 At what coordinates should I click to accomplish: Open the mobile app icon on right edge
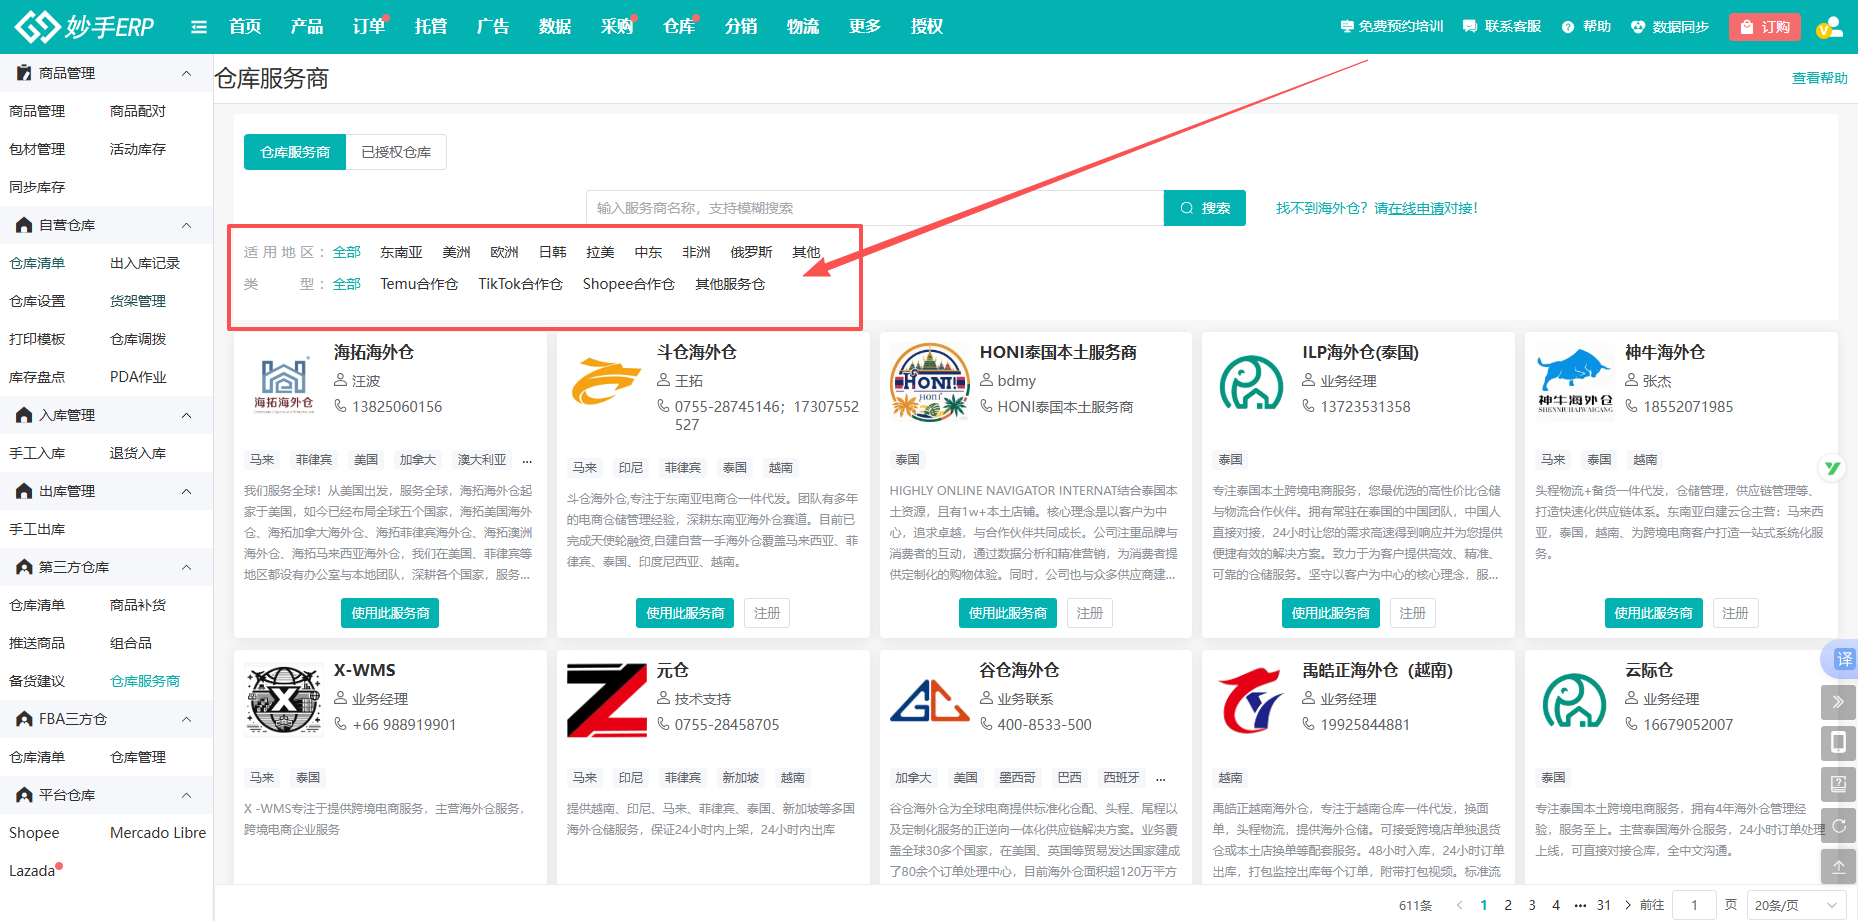tap(1838, 743)
